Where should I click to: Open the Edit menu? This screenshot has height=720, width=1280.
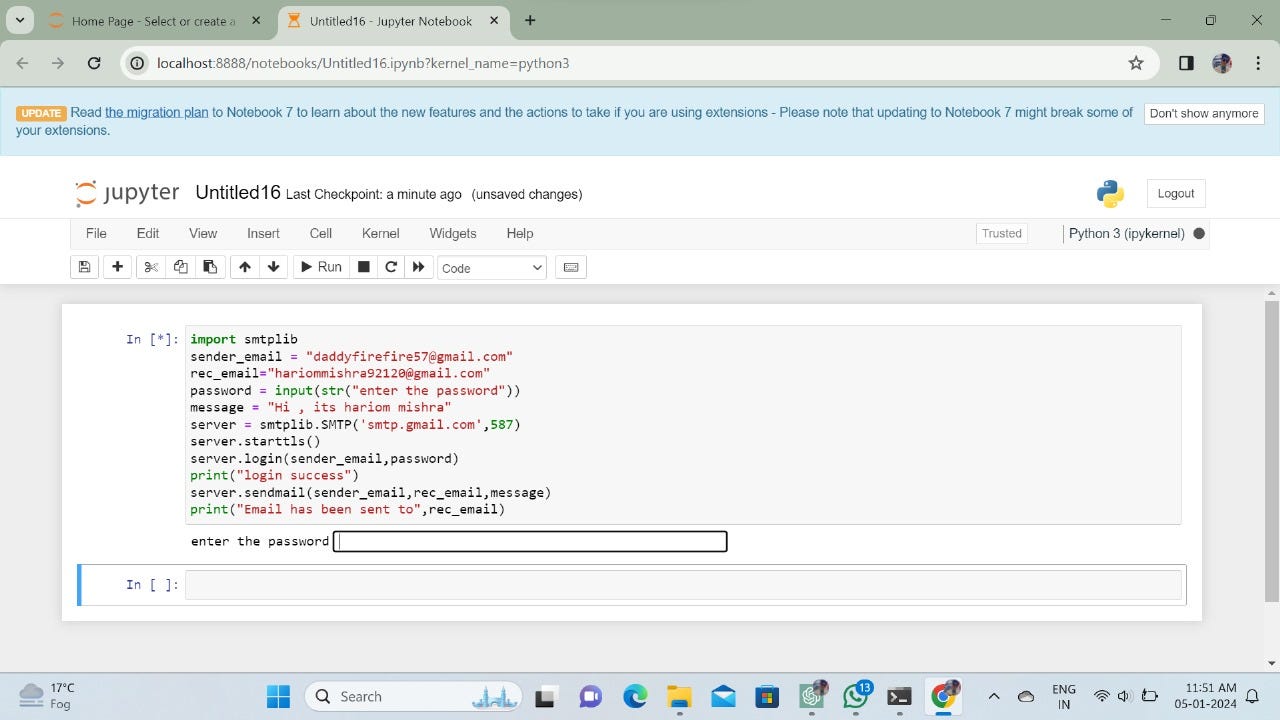[148, 233]
